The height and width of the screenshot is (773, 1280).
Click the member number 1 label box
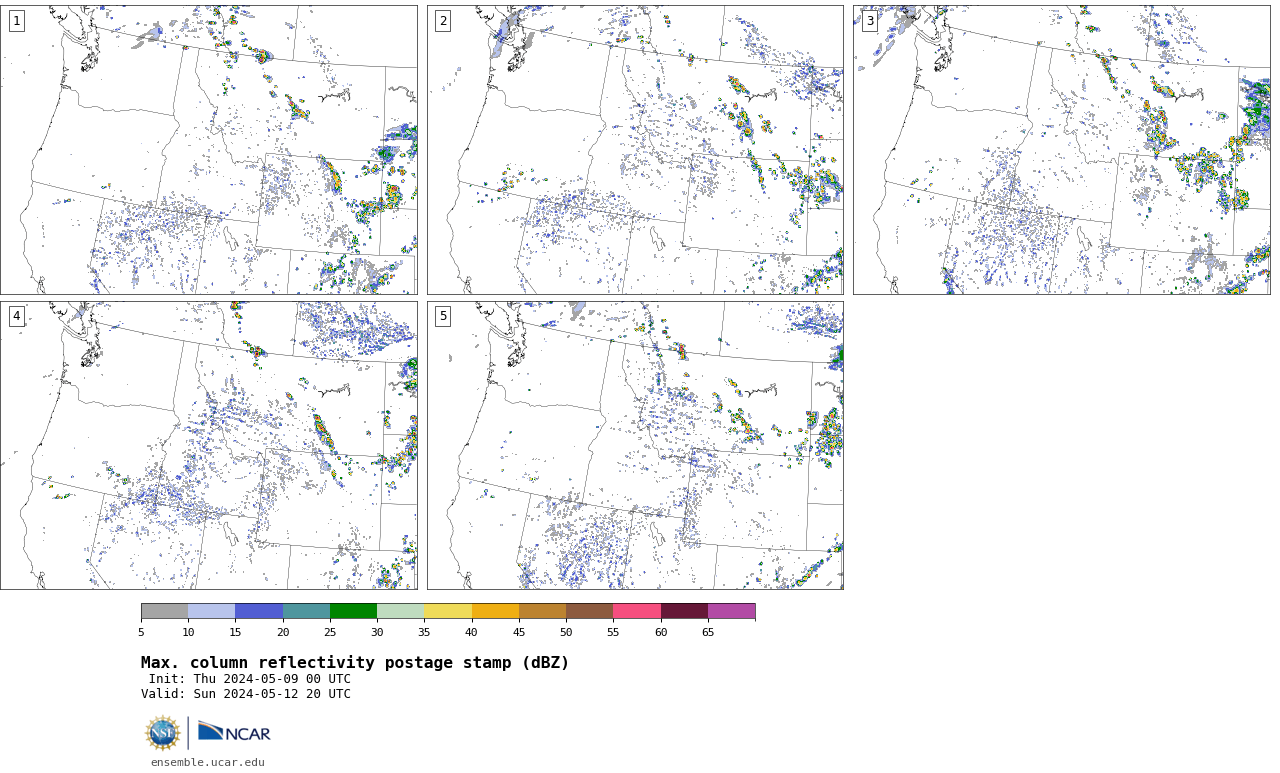16,21
